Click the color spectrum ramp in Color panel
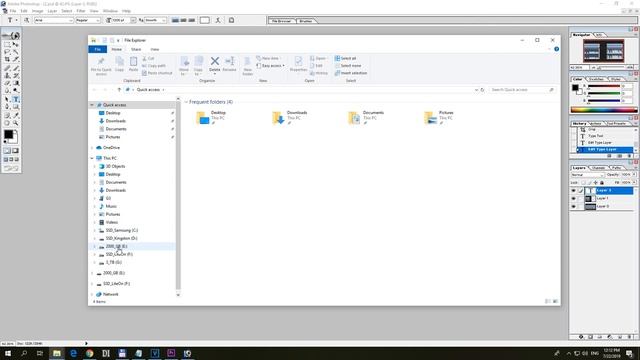The width and height of the screenshot is (640, 360). click(x=604, y=109)
